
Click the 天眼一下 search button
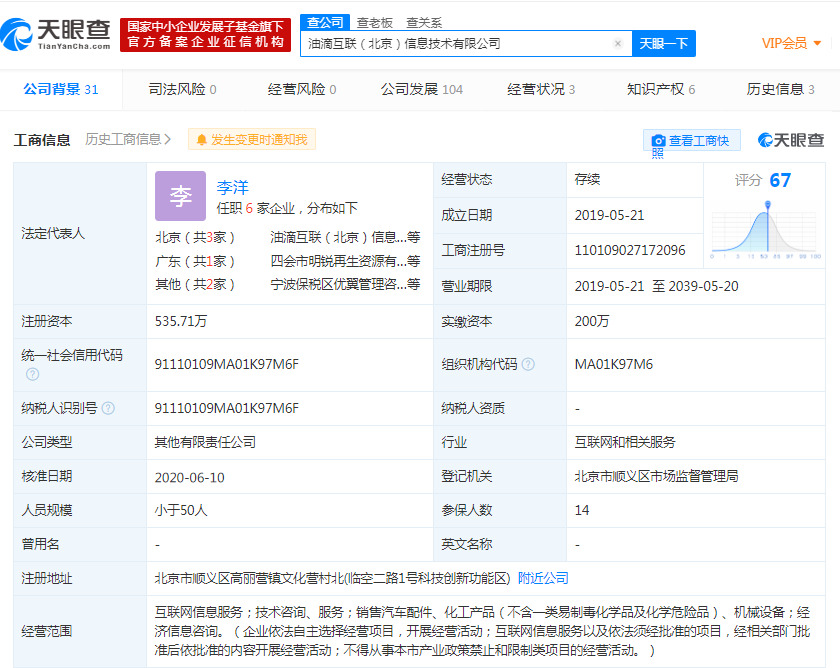[664, 43]
